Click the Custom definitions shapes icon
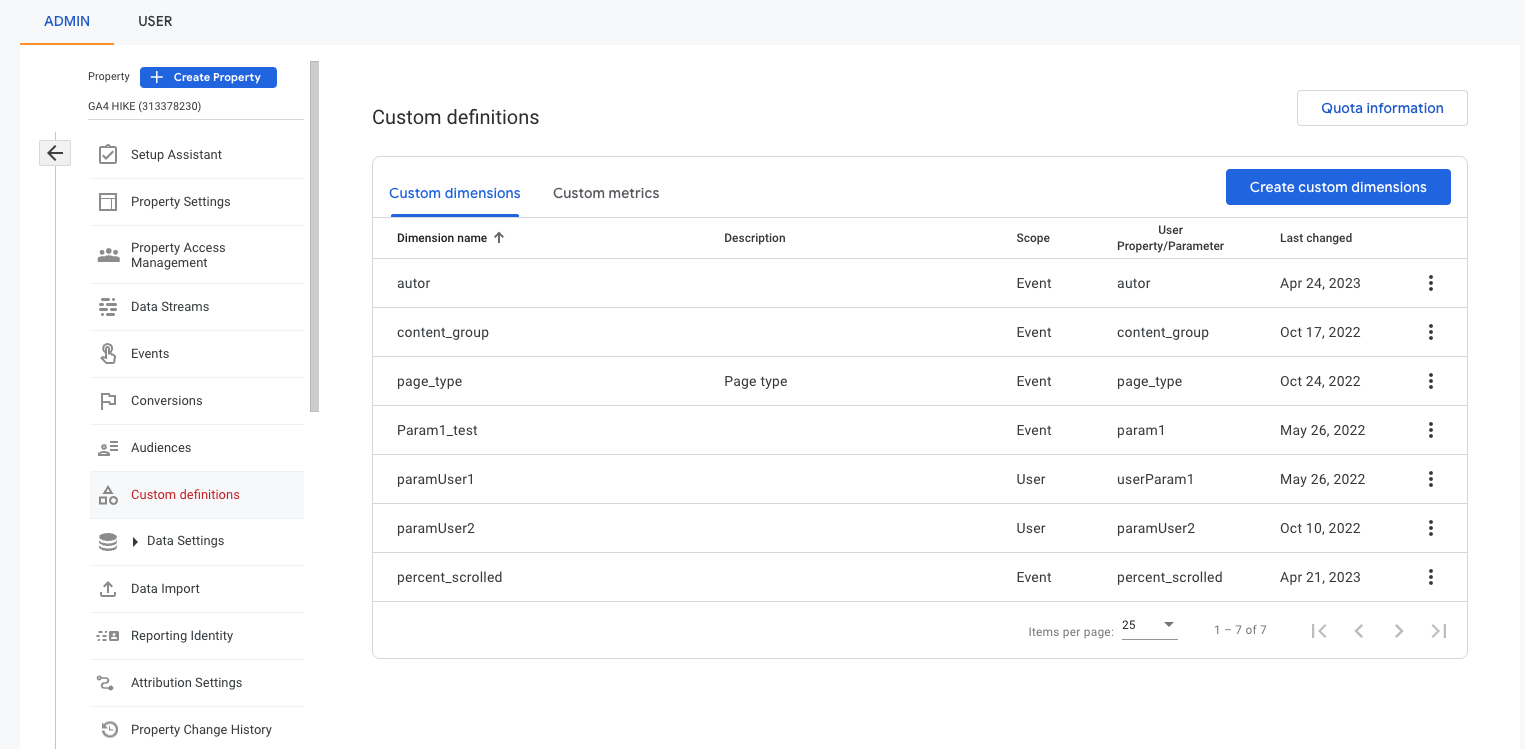Screen dimensions: 1525x749 click(x=108, y=495)
